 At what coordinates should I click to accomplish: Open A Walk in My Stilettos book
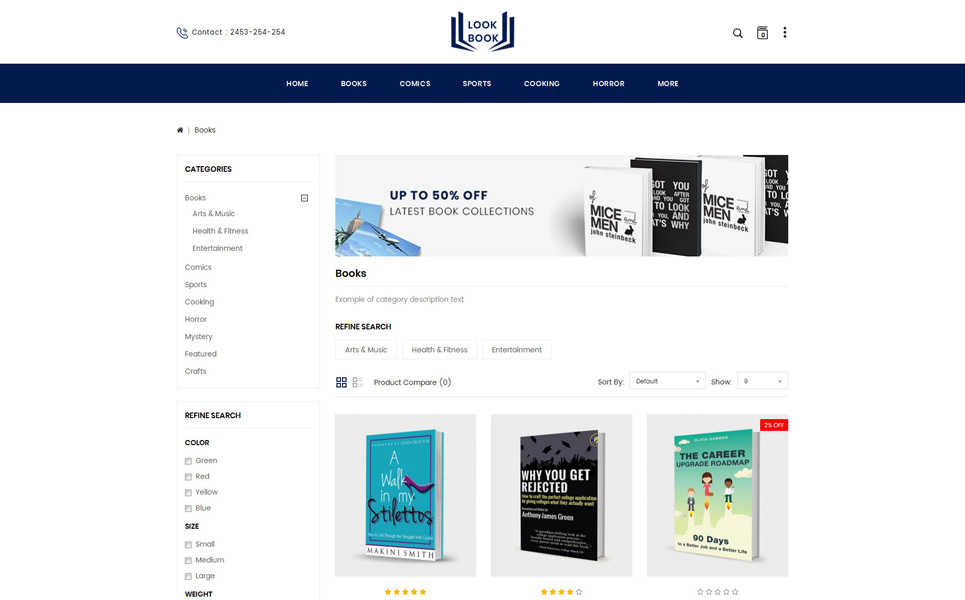405,495
